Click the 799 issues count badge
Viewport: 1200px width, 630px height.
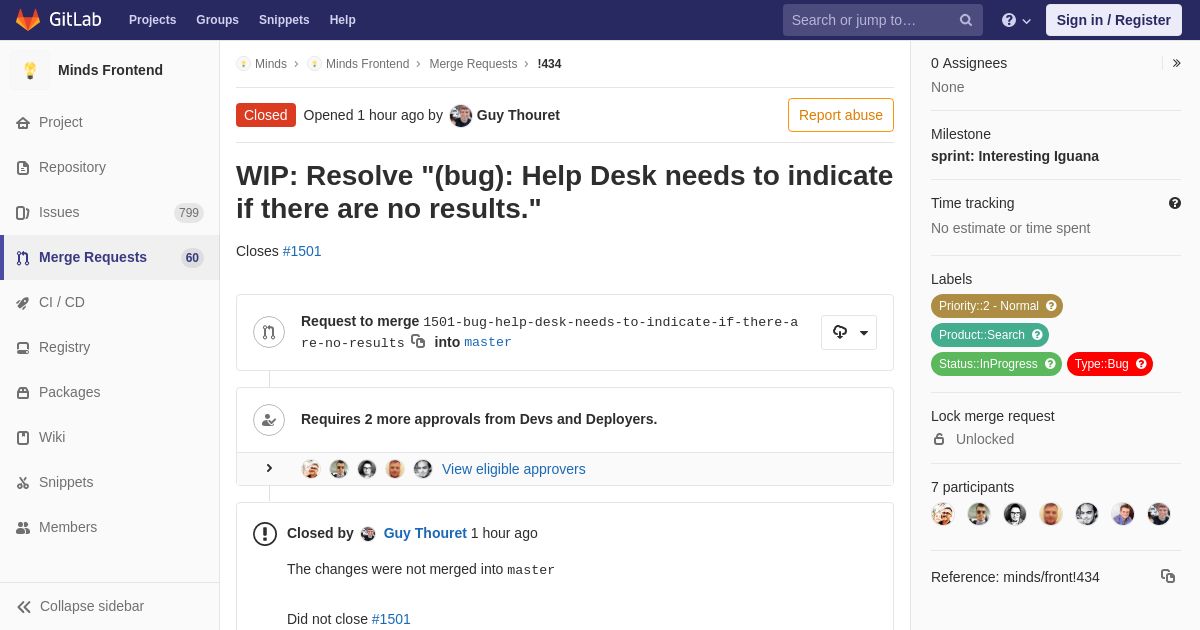189,213
